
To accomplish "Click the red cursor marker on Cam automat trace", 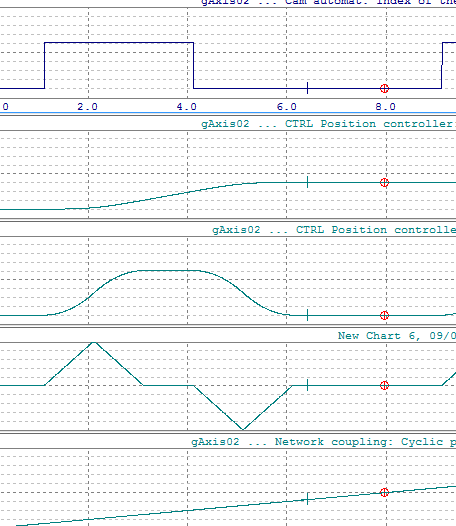I will tap(384, 89).
